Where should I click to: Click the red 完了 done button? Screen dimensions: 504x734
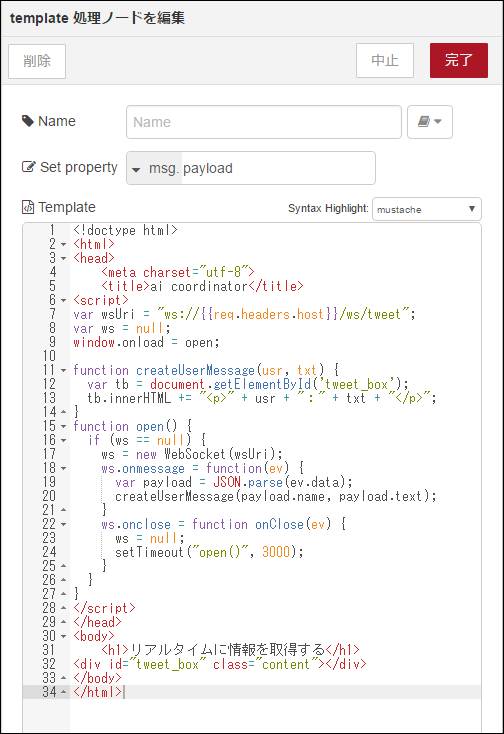[459, 60]
